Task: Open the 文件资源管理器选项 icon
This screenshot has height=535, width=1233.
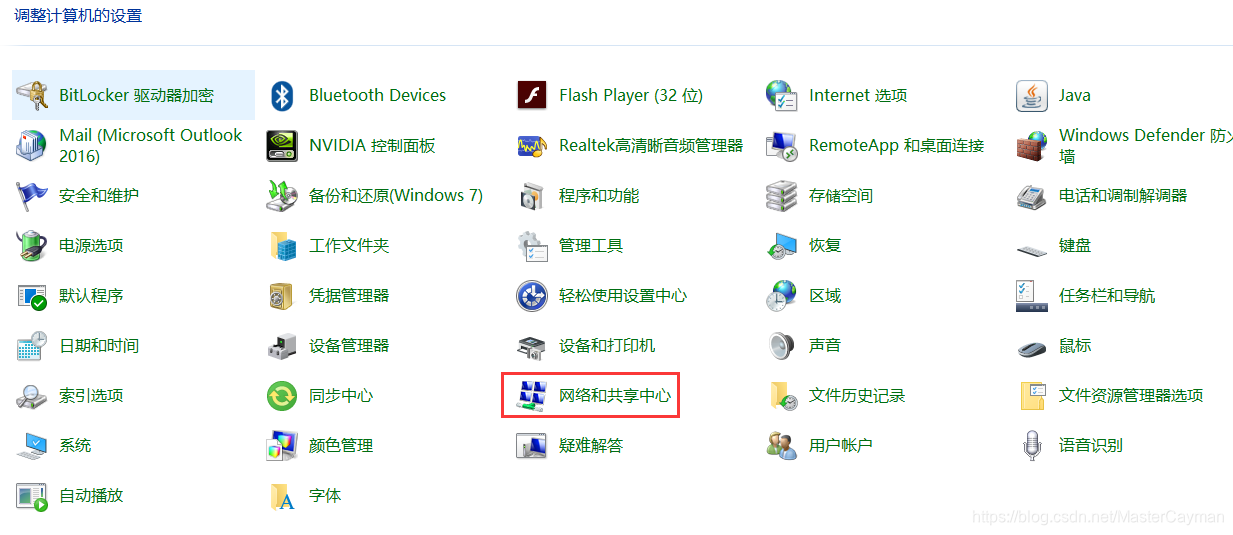Action: point(1032,396)
